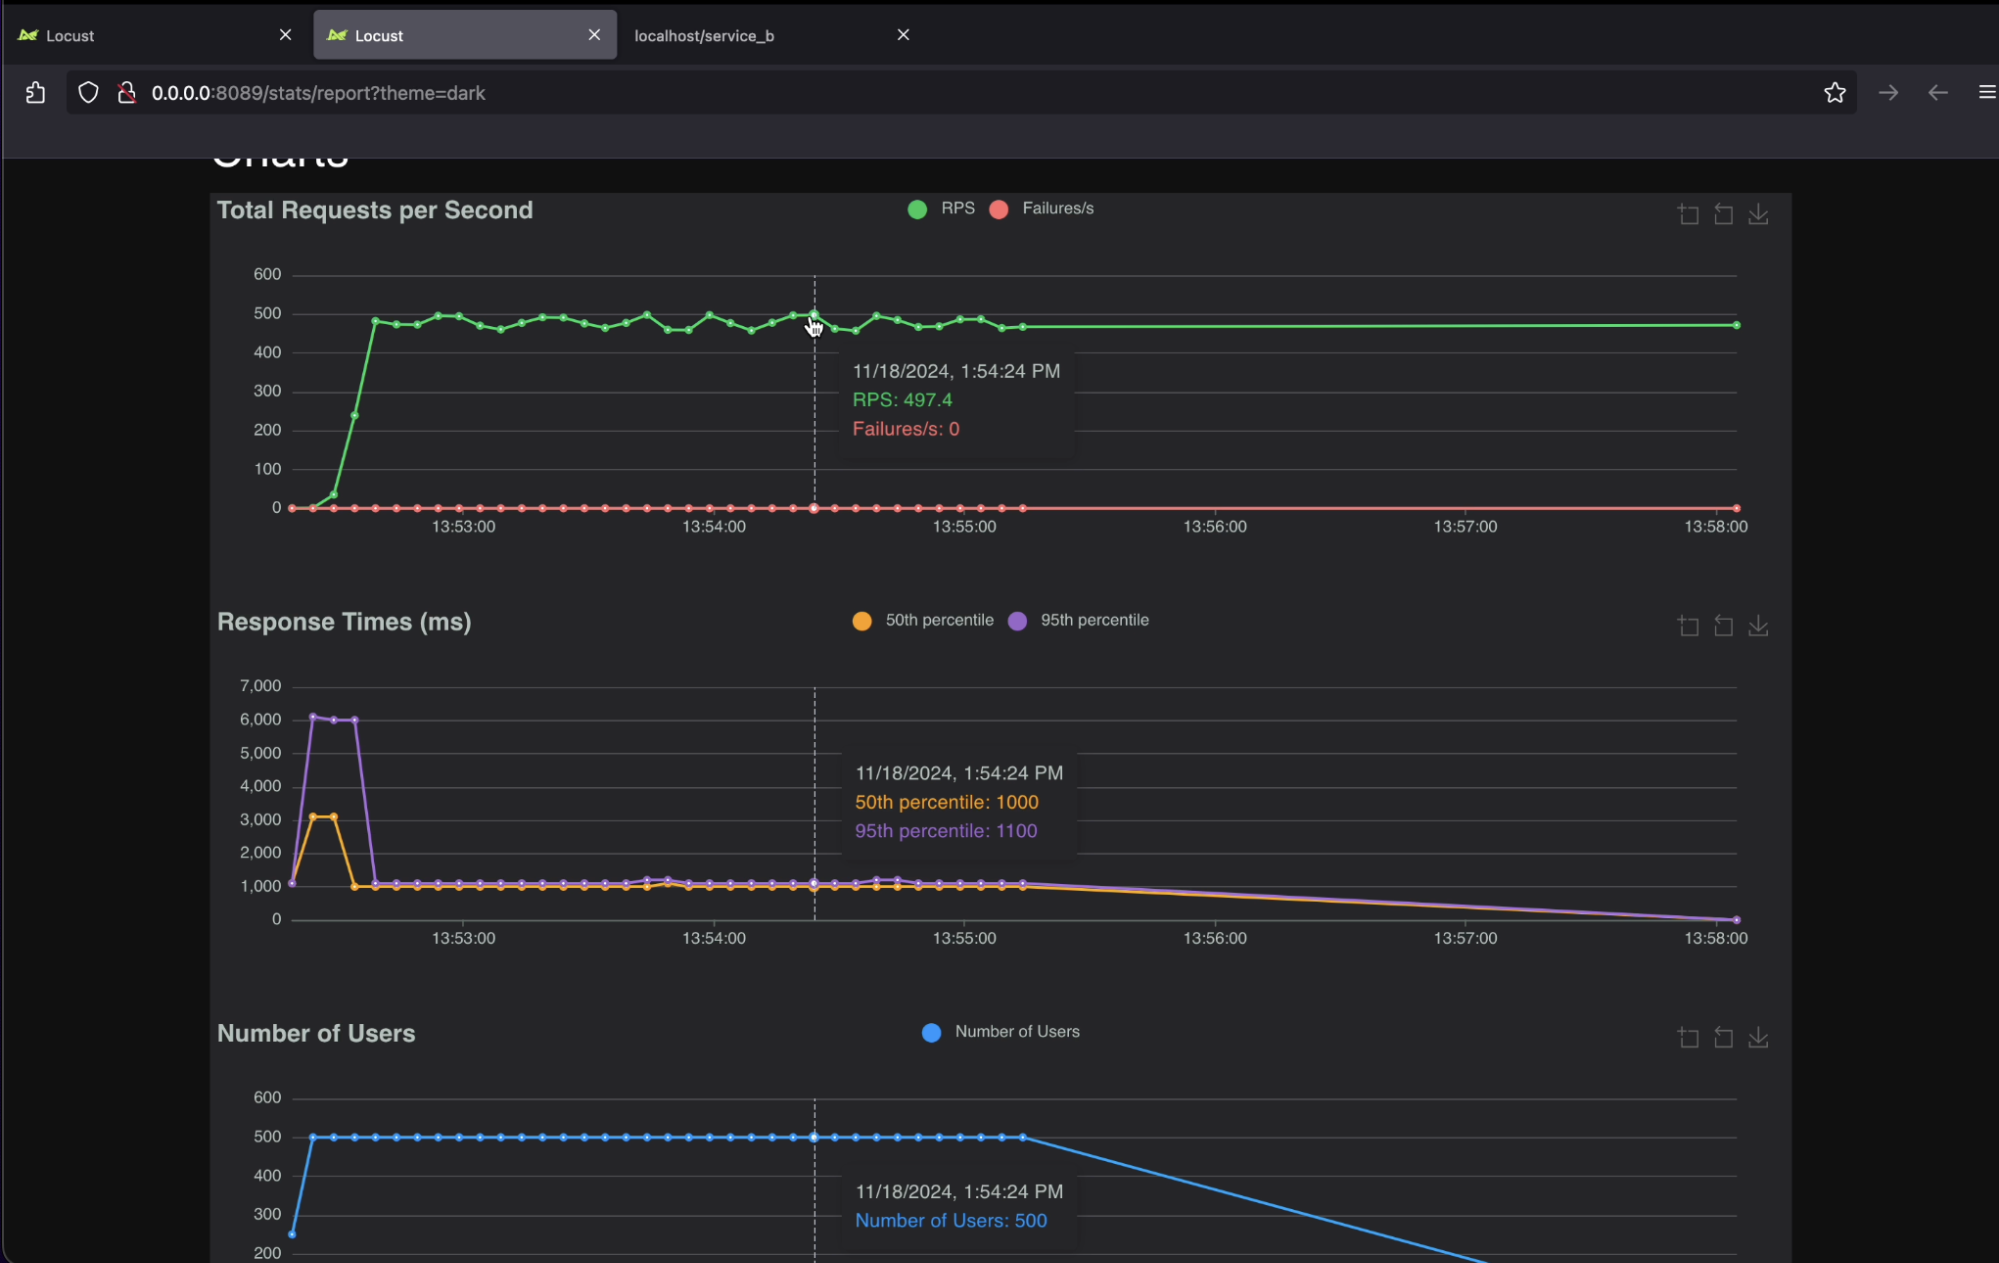Click the highlighted user point at 1:54:24 PM
Screen dimensions: 1999x1263
[x=814, y=1137]
